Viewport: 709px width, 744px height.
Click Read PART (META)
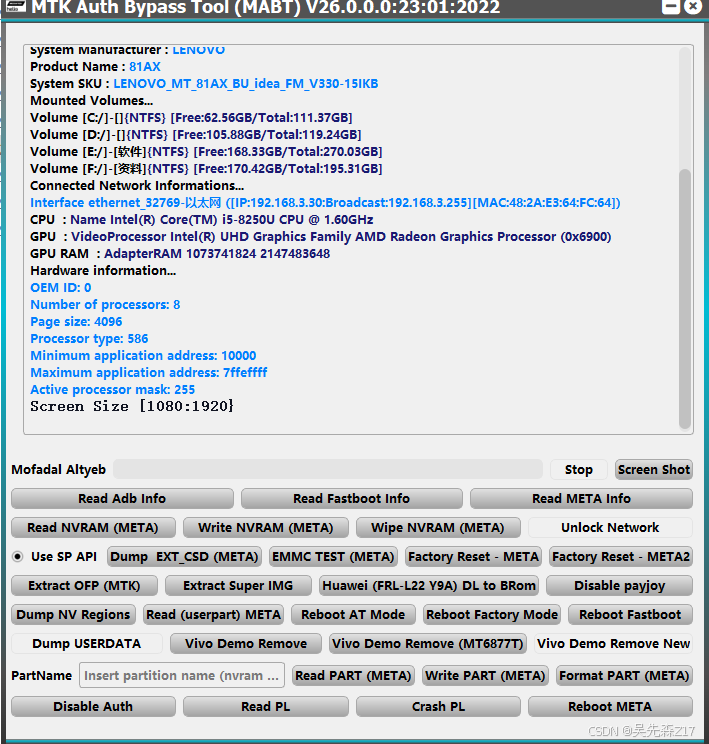coord(353,675)
